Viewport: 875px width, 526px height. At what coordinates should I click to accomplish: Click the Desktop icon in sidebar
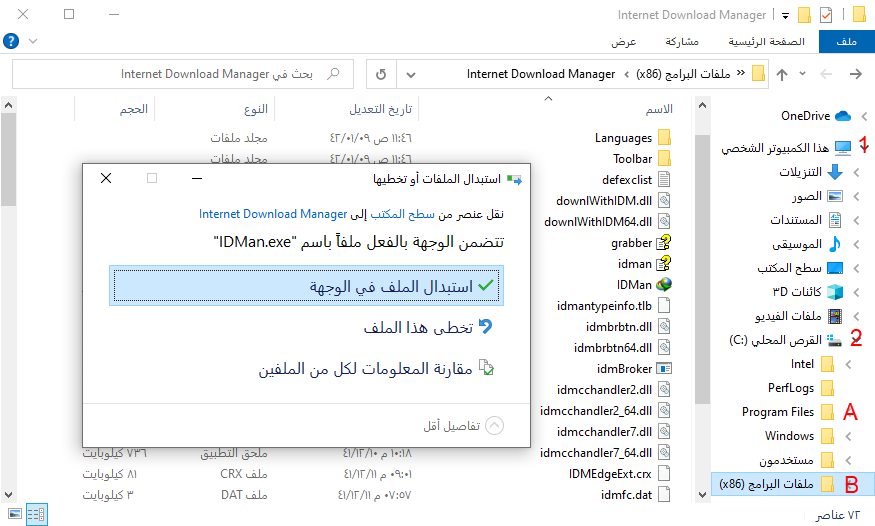point(835,268)
